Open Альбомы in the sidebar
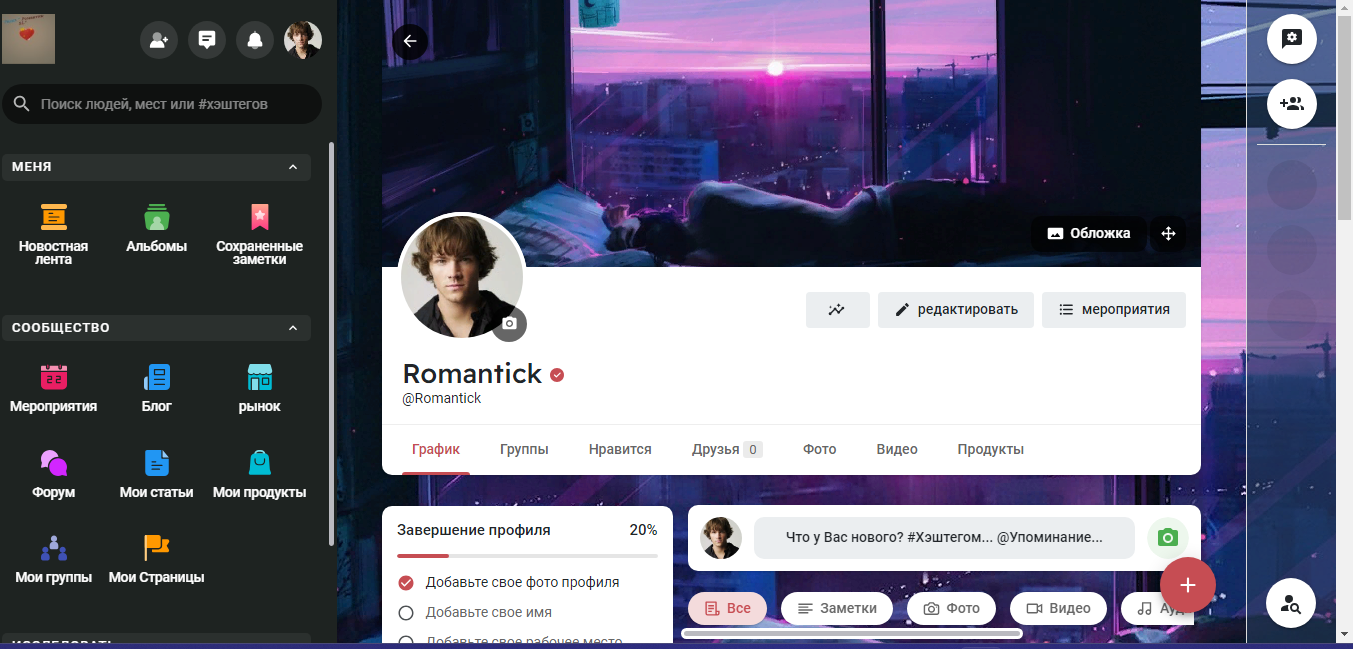 click(x=156, y=217)
